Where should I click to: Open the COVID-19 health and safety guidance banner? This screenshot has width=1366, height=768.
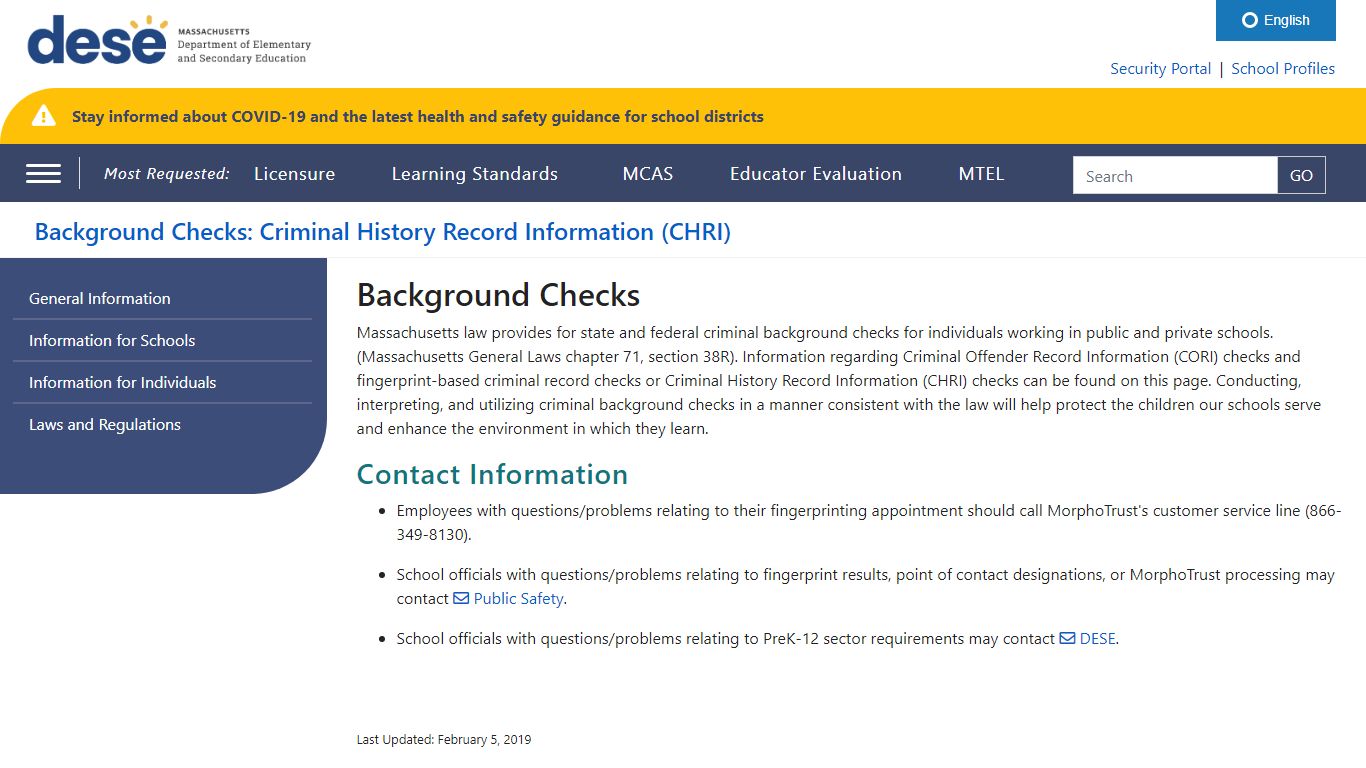click(x=417, y=117)
